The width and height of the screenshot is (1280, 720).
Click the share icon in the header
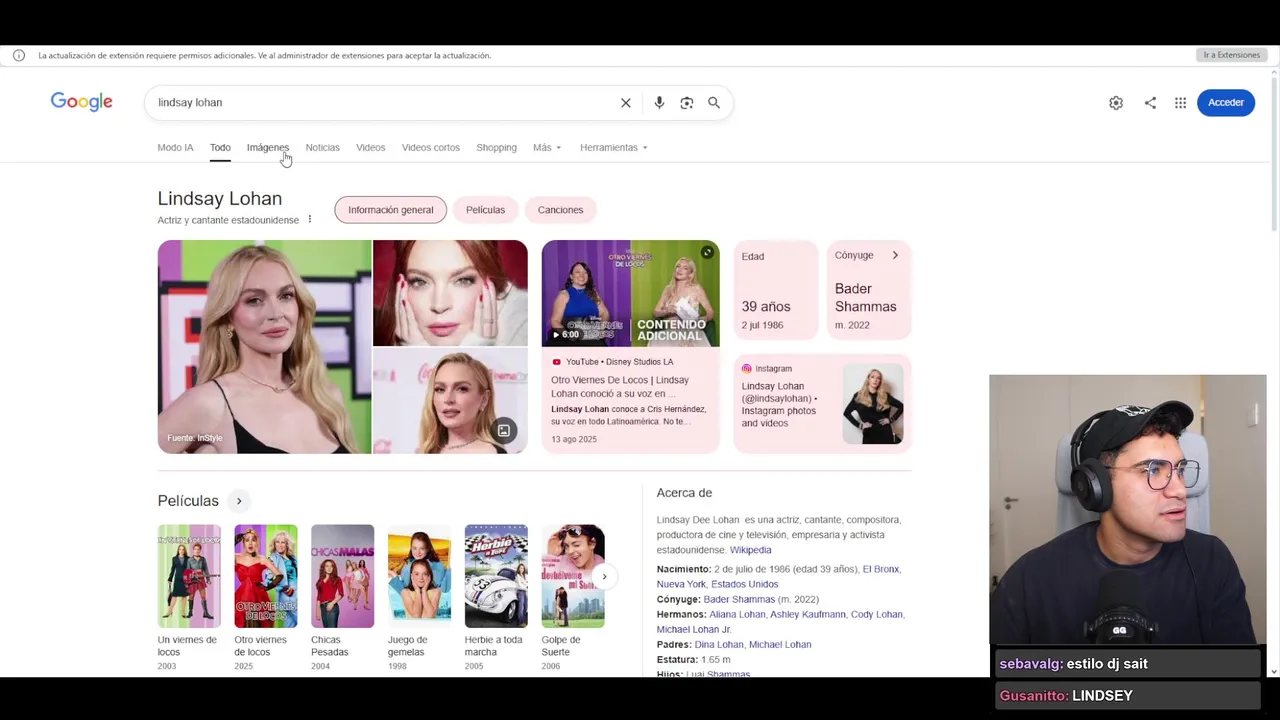pos(1150,103)
